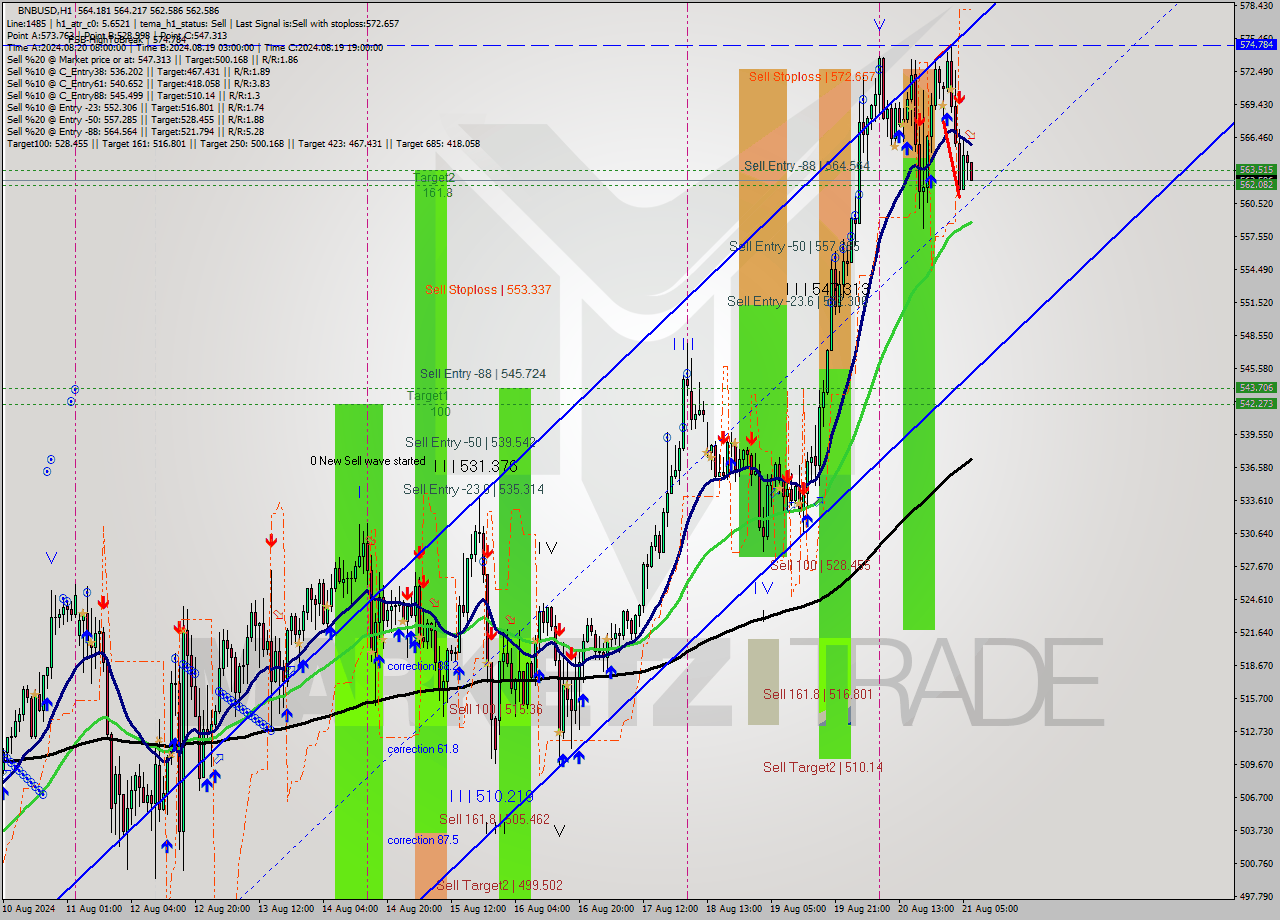Click the green 543.706 price tag
This screenshot has height=920, width=1280.
coord(1256,387)
